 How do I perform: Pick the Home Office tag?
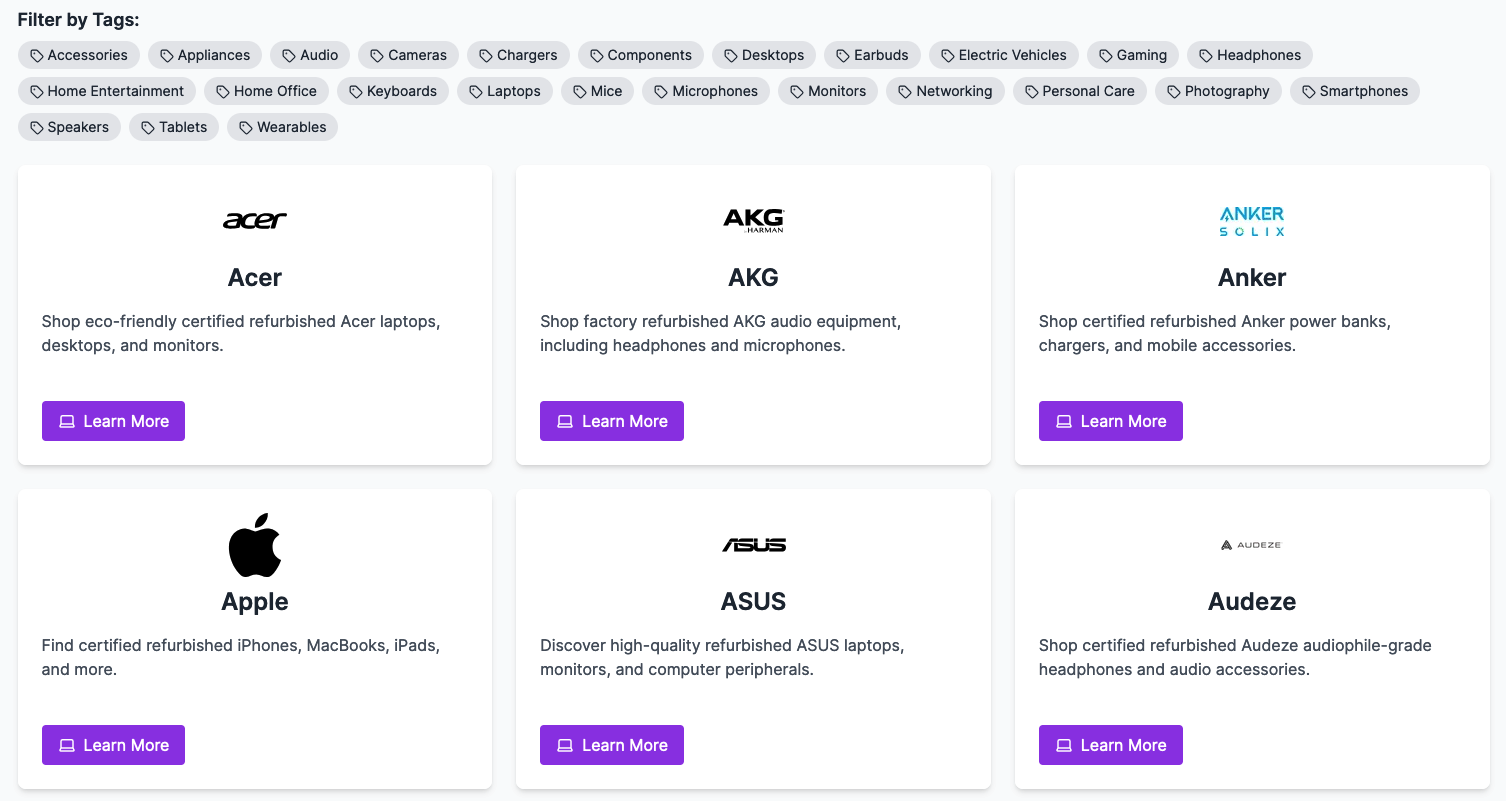click(266, 91)
